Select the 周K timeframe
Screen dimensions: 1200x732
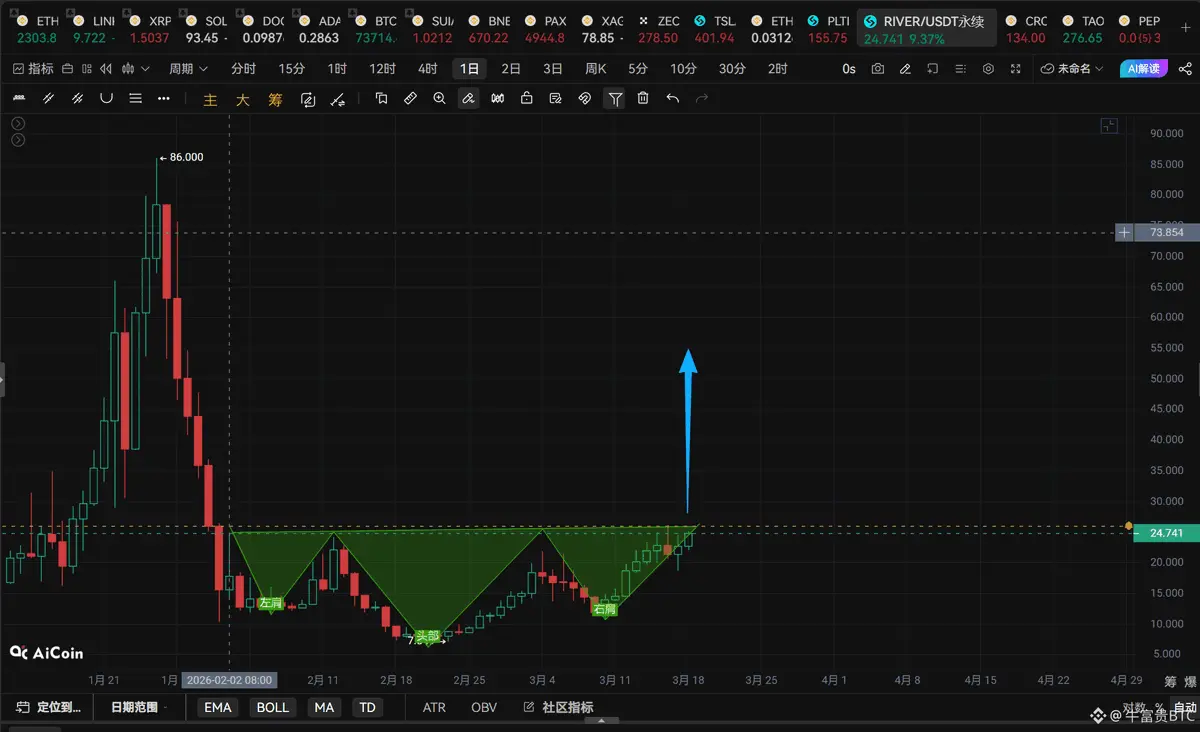[595, 69]
